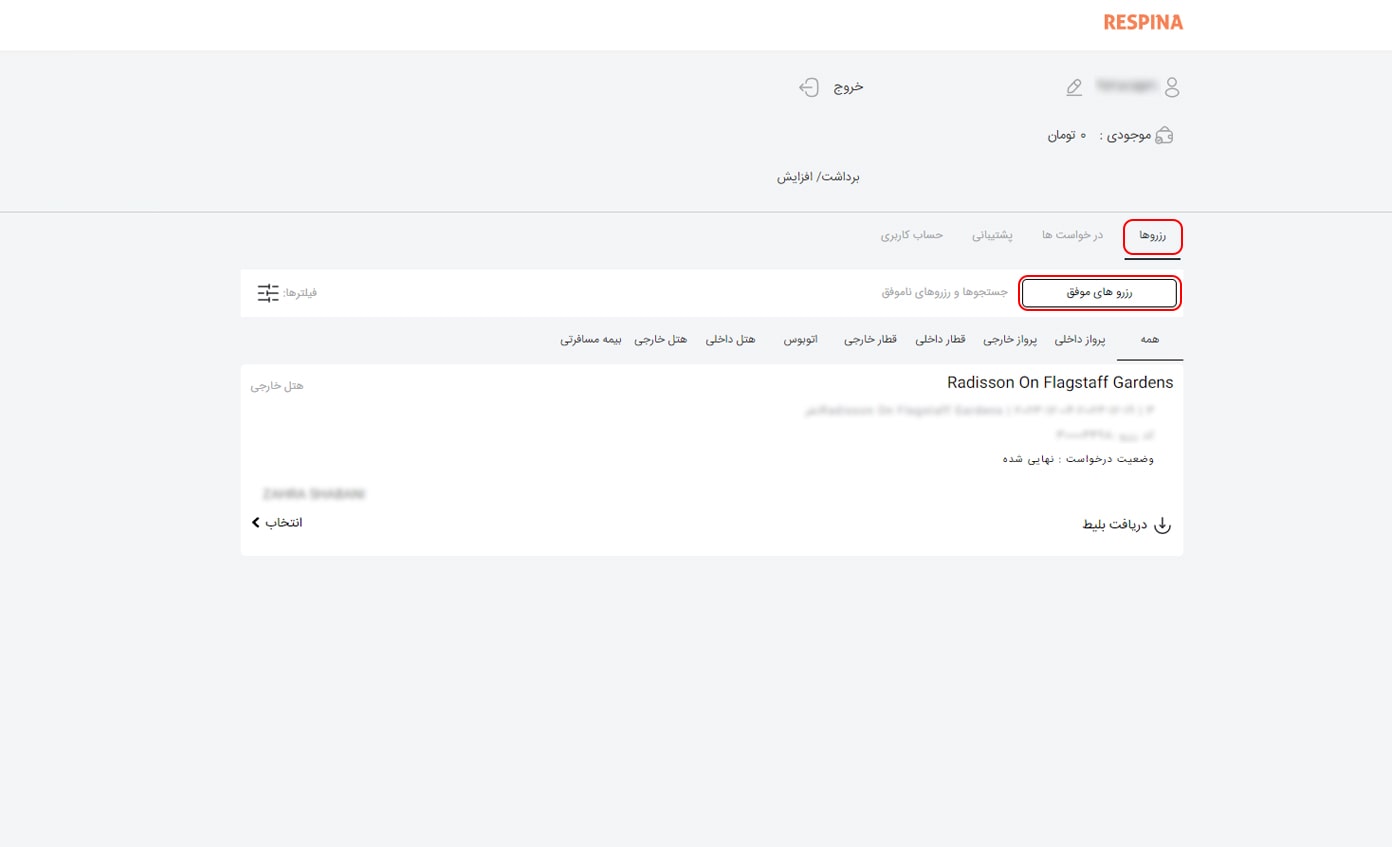Open the پشتیبانی tab
Image resolution: width=1392 pixels, height=847 pixels.
992,235
